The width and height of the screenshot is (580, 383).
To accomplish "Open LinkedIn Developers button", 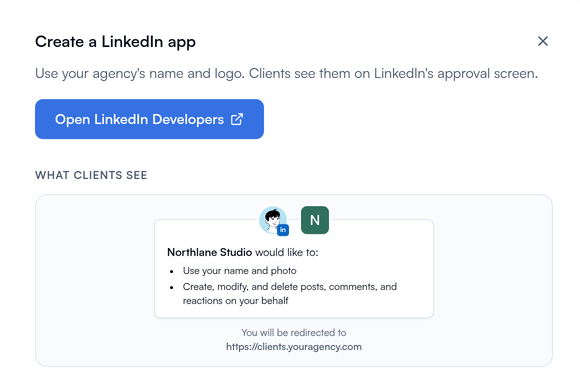I will pos(149,119).
